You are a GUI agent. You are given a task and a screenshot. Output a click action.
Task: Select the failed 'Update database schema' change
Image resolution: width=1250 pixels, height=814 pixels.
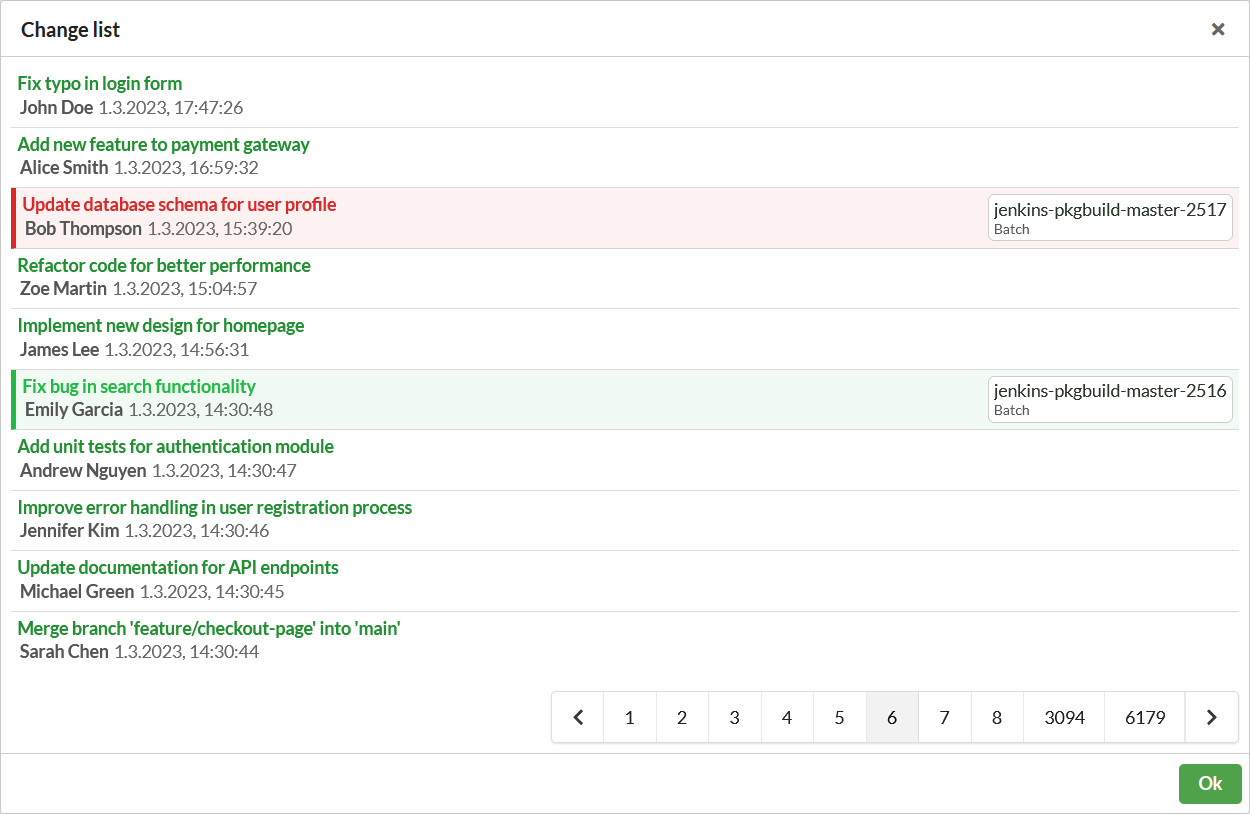pyautogui.click(x=178, y=204)
